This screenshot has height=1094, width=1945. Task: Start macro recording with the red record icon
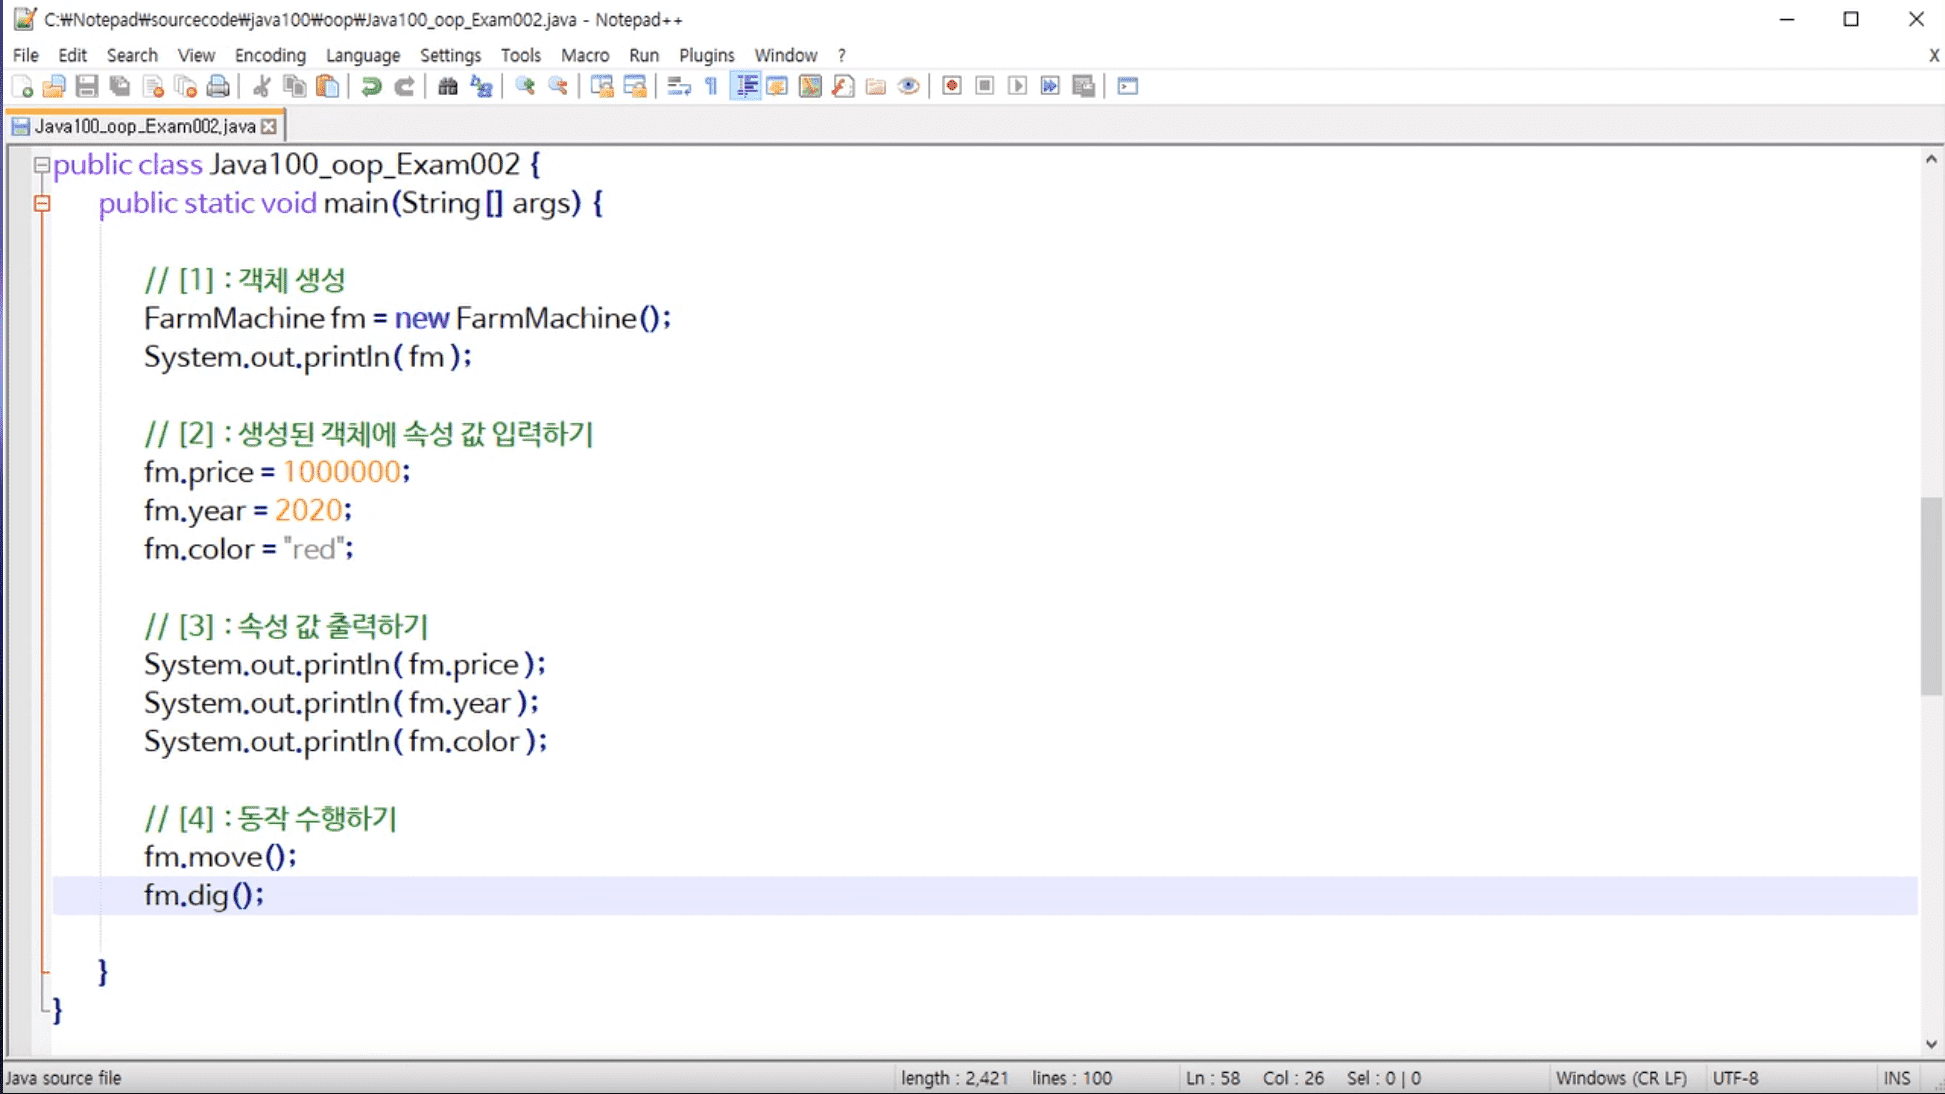point(952,87)
